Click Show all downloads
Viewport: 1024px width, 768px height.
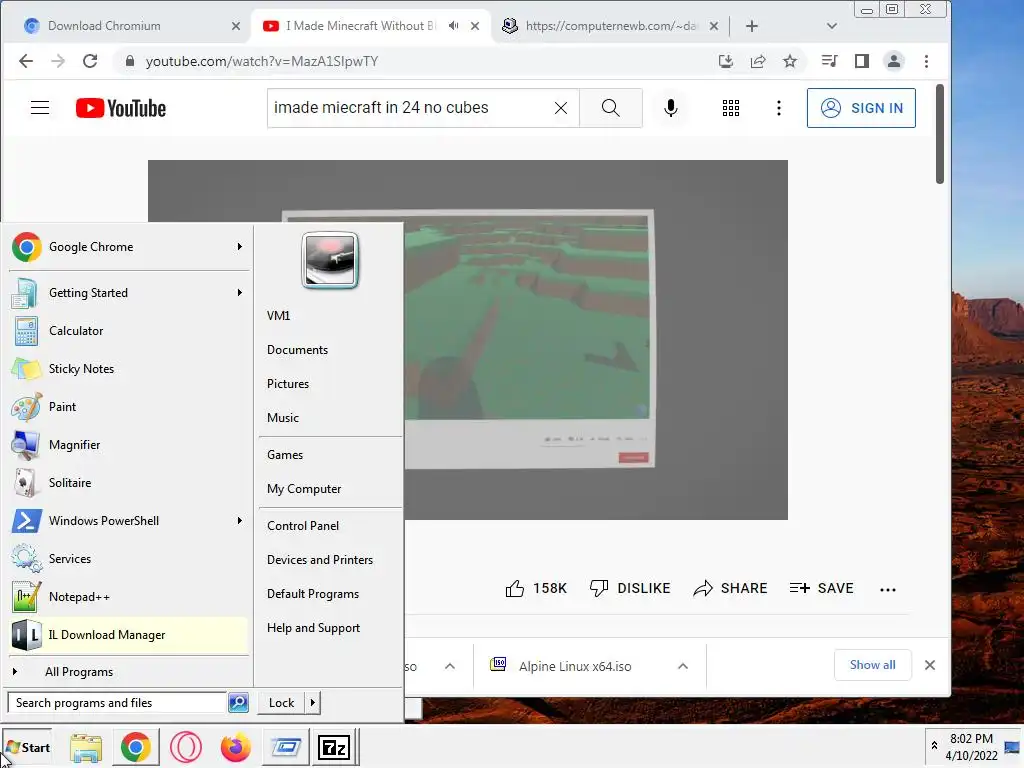click(872, 665)
